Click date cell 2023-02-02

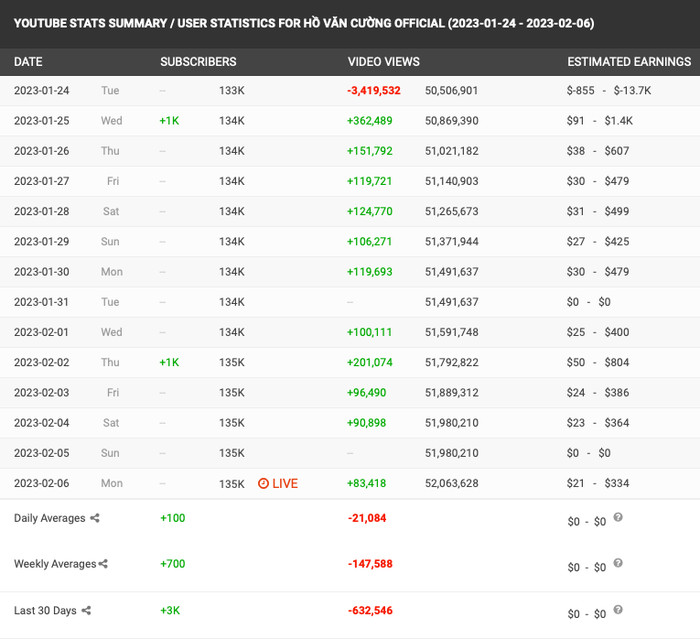coord(42,362)
